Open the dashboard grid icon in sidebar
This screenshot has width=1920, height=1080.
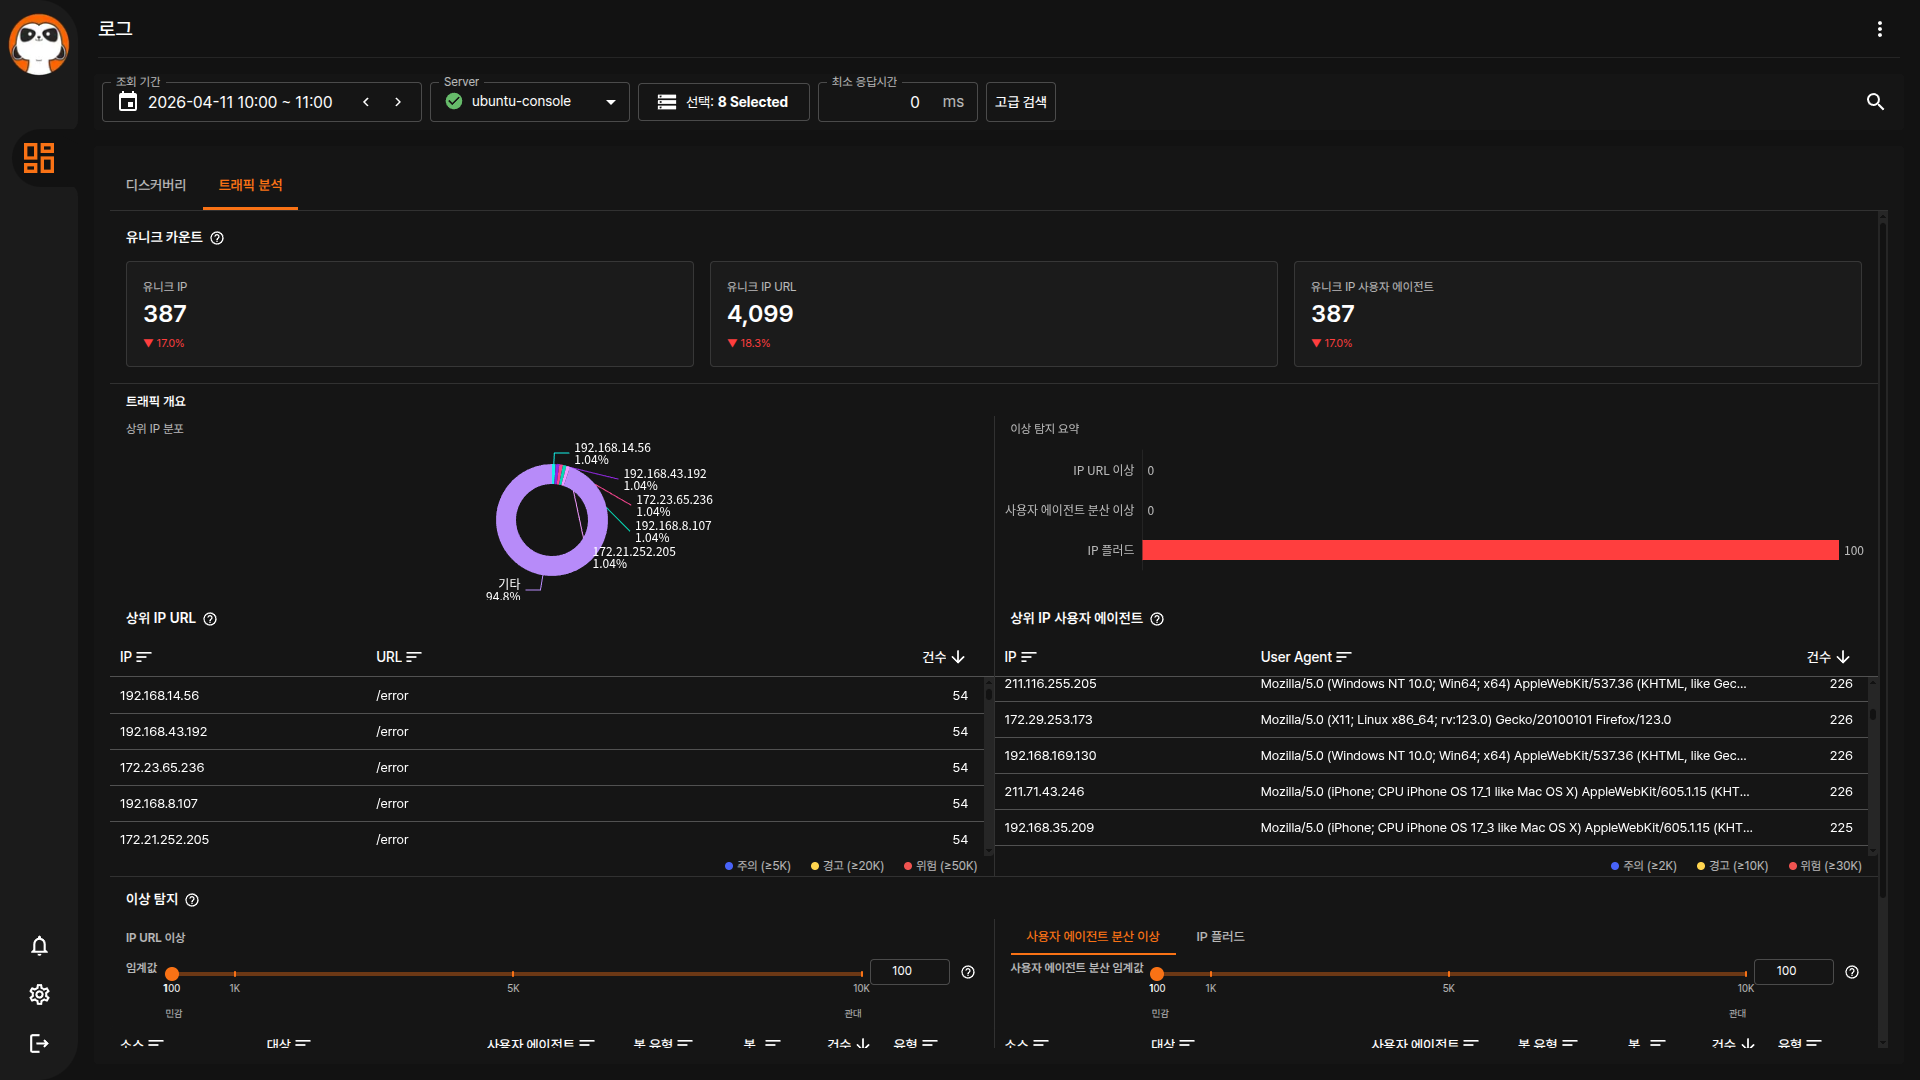39,158
